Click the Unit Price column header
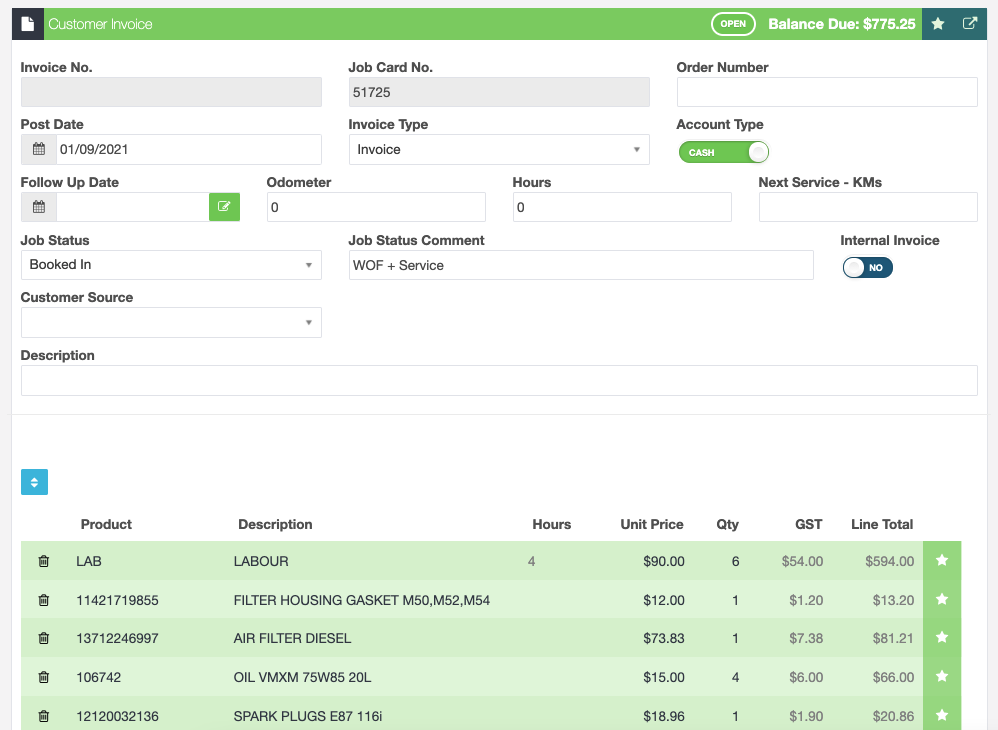This screenshot has width=998, height=730. click(x=652, y=524)
